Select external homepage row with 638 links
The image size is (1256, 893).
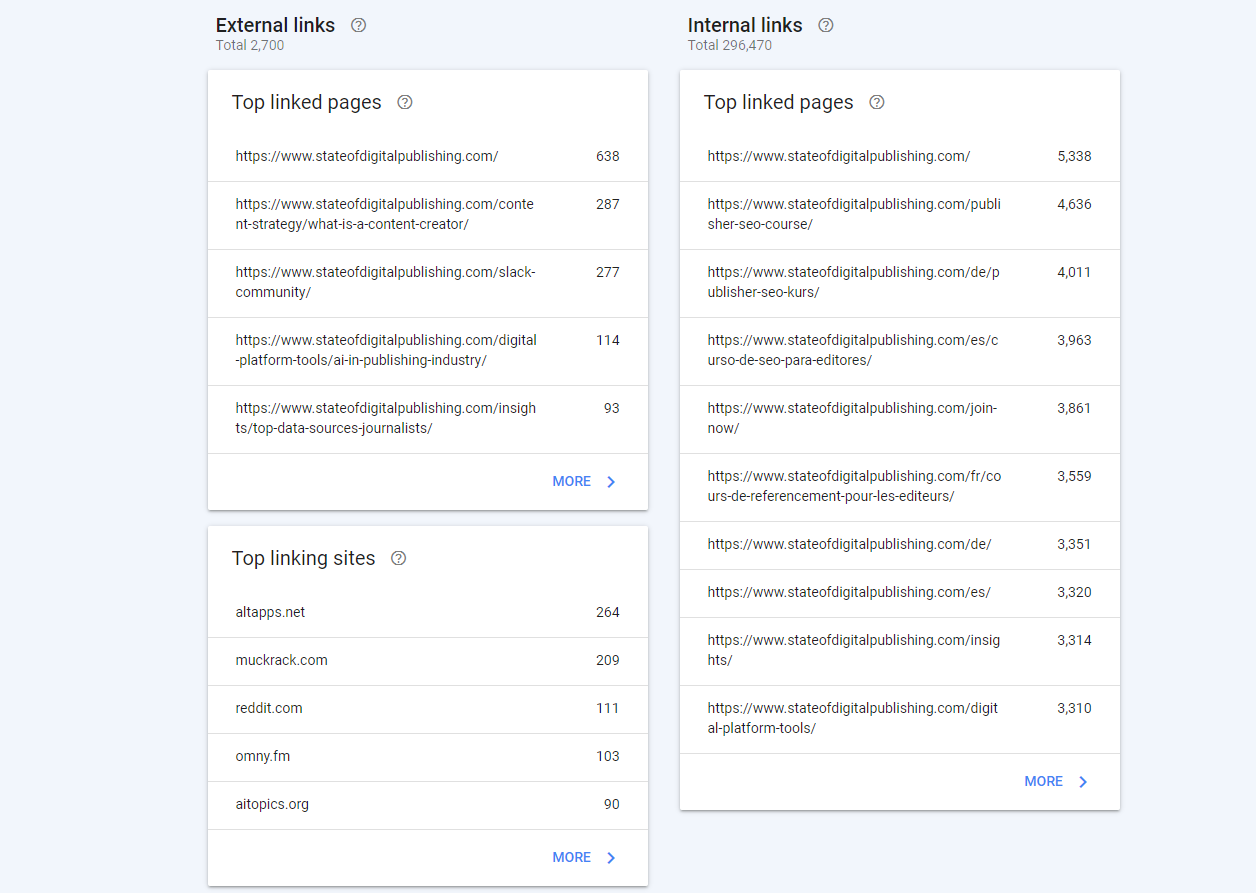click(428, 156)
